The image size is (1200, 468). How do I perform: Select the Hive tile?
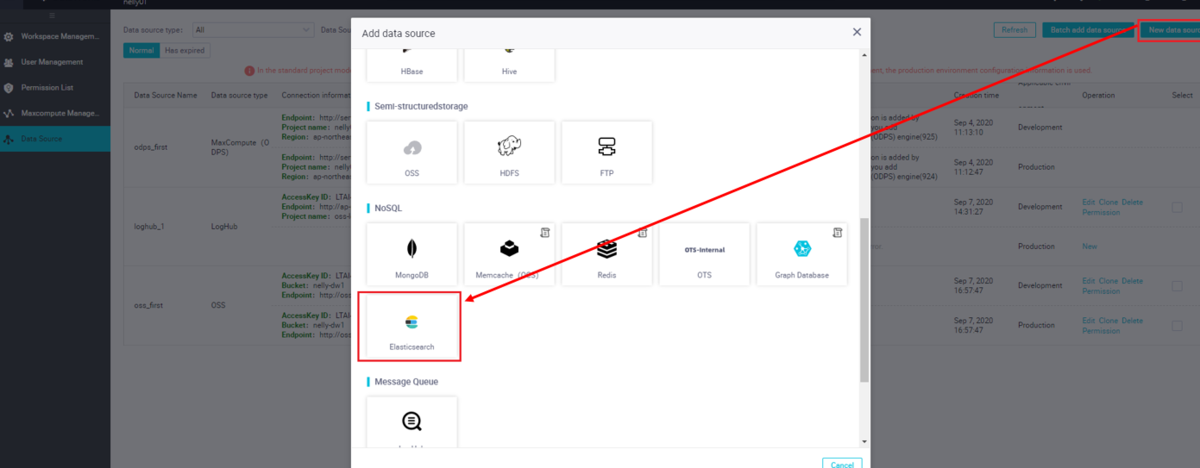tap(509, 64)
